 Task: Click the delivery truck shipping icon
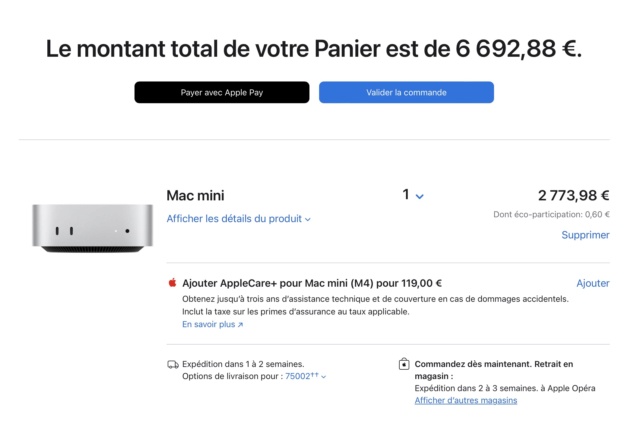pos(173,364)
